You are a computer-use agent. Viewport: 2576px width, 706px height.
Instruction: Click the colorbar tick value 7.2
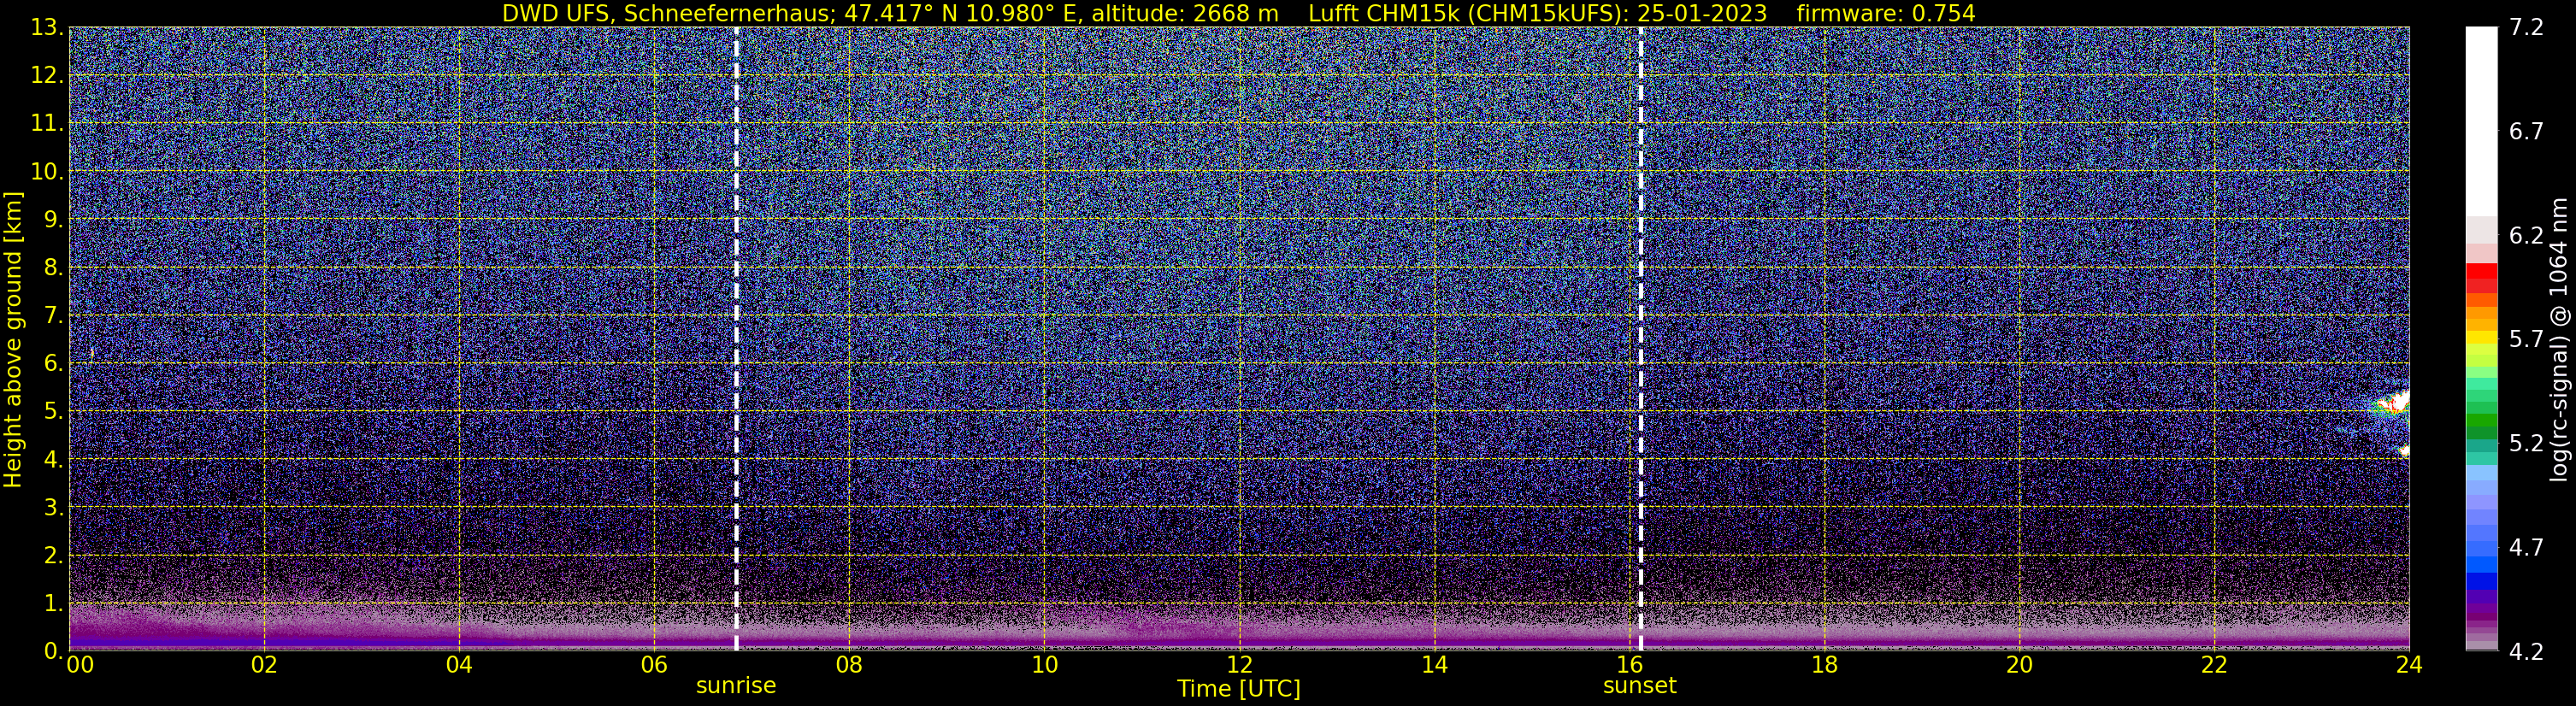coord(2526,28)
